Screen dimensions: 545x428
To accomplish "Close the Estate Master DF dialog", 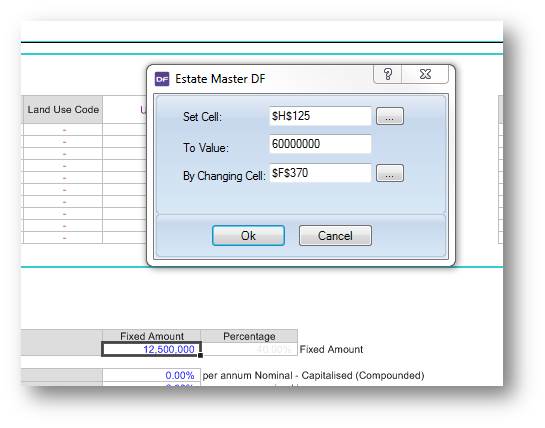I will [425, 74].
